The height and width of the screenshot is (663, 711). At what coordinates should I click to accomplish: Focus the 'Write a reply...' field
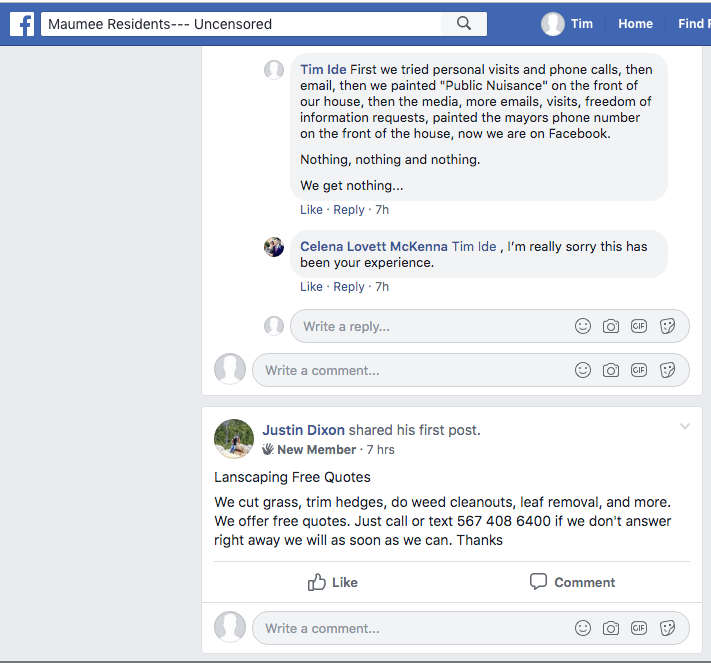pos(430,326)
